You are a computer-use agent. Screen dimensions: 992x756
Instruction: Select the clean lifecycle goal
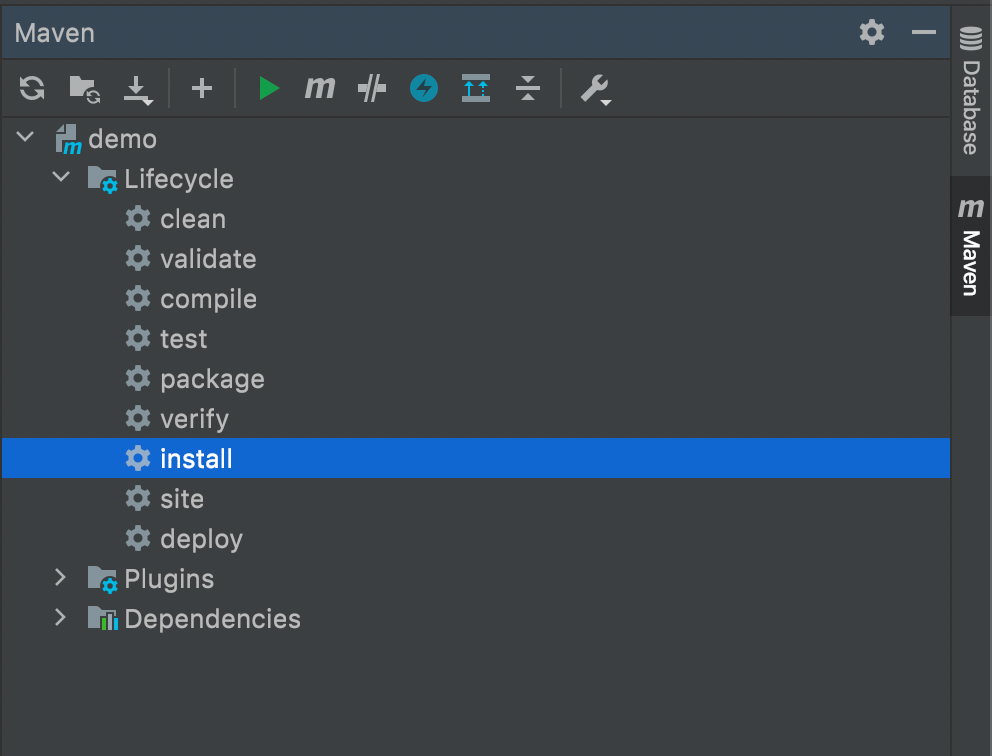[193, 219]
